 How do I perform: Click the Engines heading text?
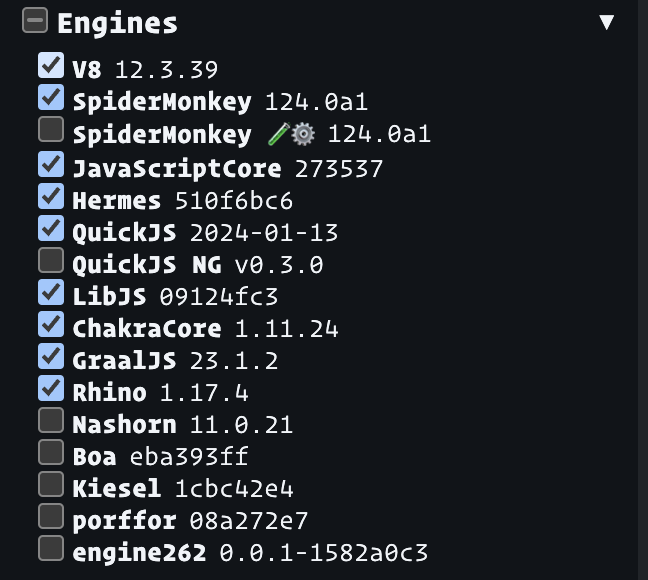point(118,24)
